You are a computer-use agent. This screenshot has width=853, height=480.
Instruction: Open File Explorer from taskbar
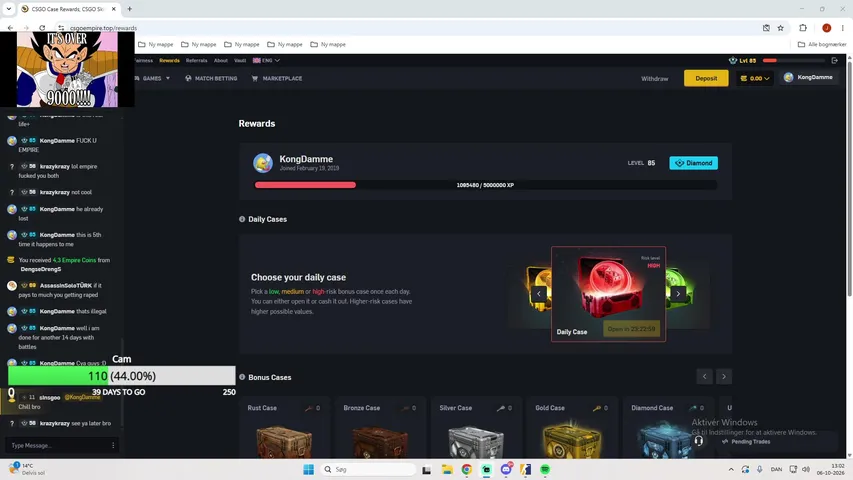tap(447, 469)
